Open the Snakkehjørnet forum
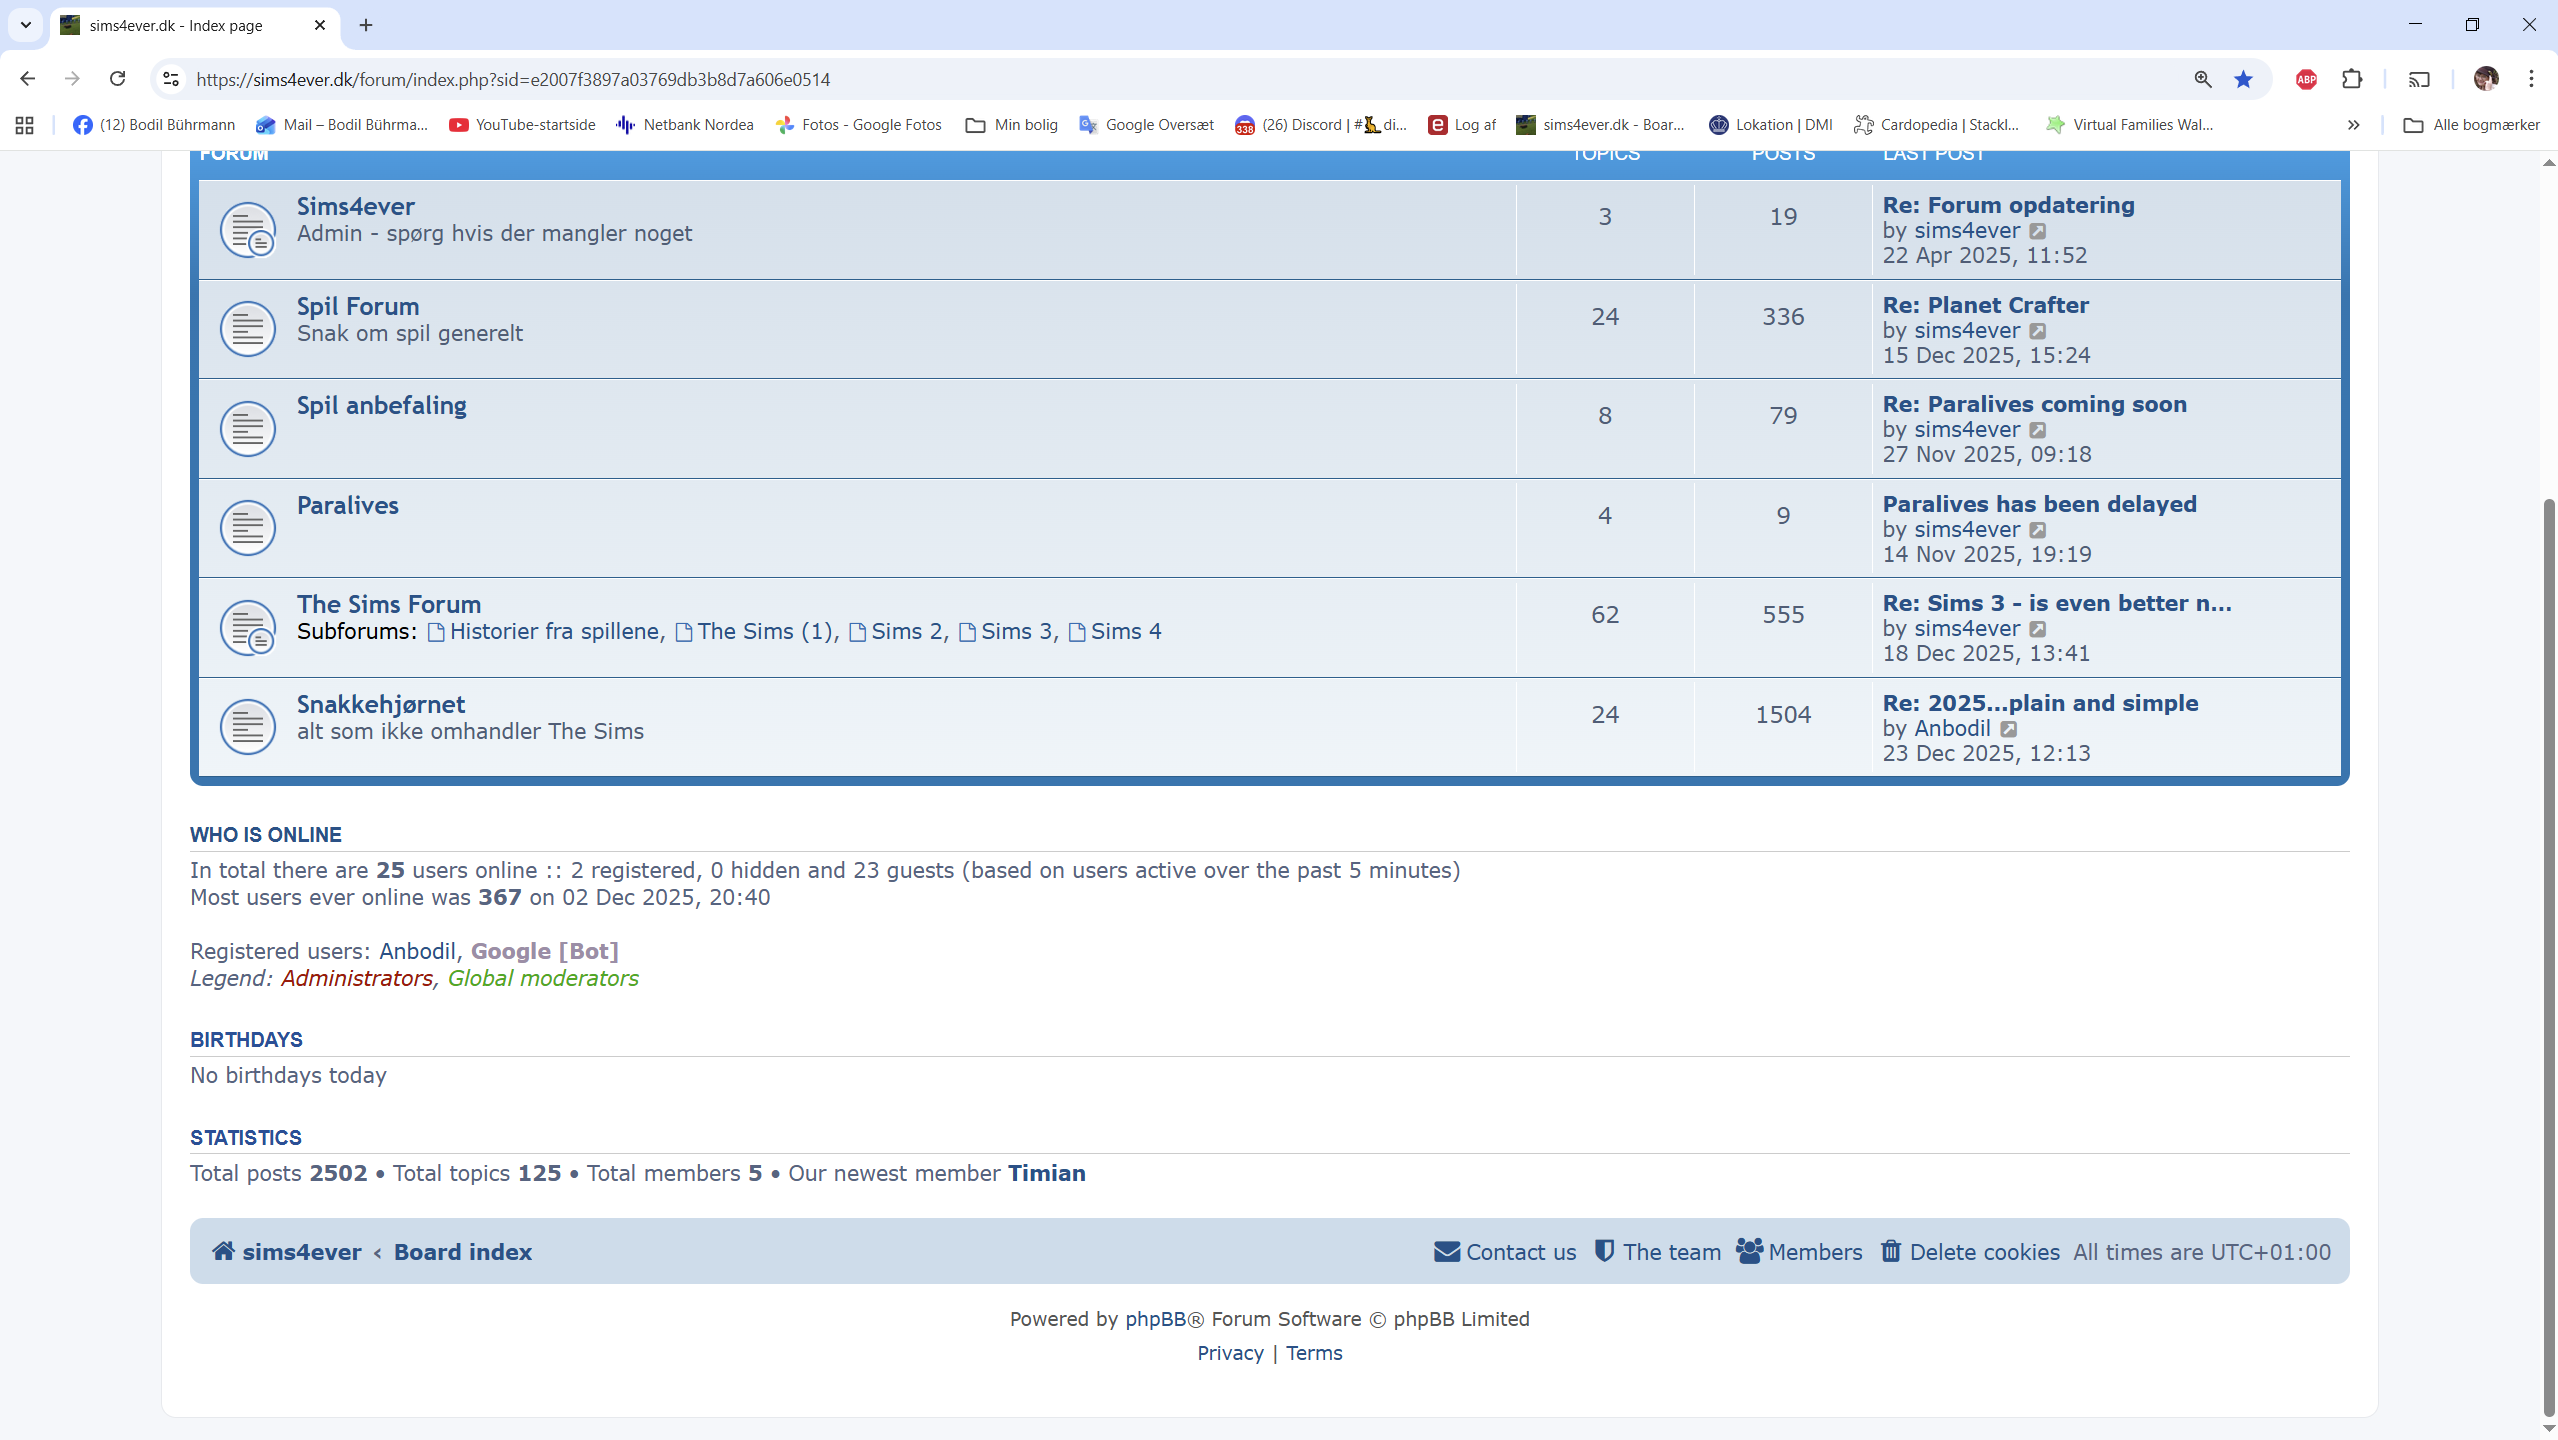Screen dimensions: 2558x1440 pyautogui.click(x=381, y=704)
